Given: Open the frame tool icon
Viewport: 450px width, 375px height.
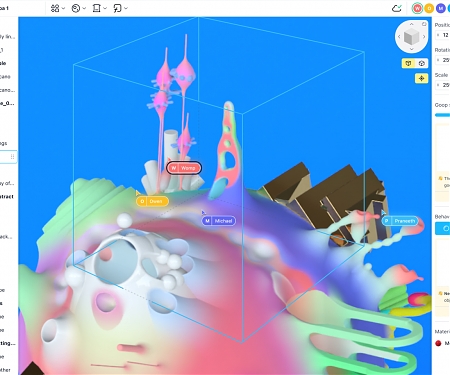Looking at the screenshot, I should click(x=96, y=8).
